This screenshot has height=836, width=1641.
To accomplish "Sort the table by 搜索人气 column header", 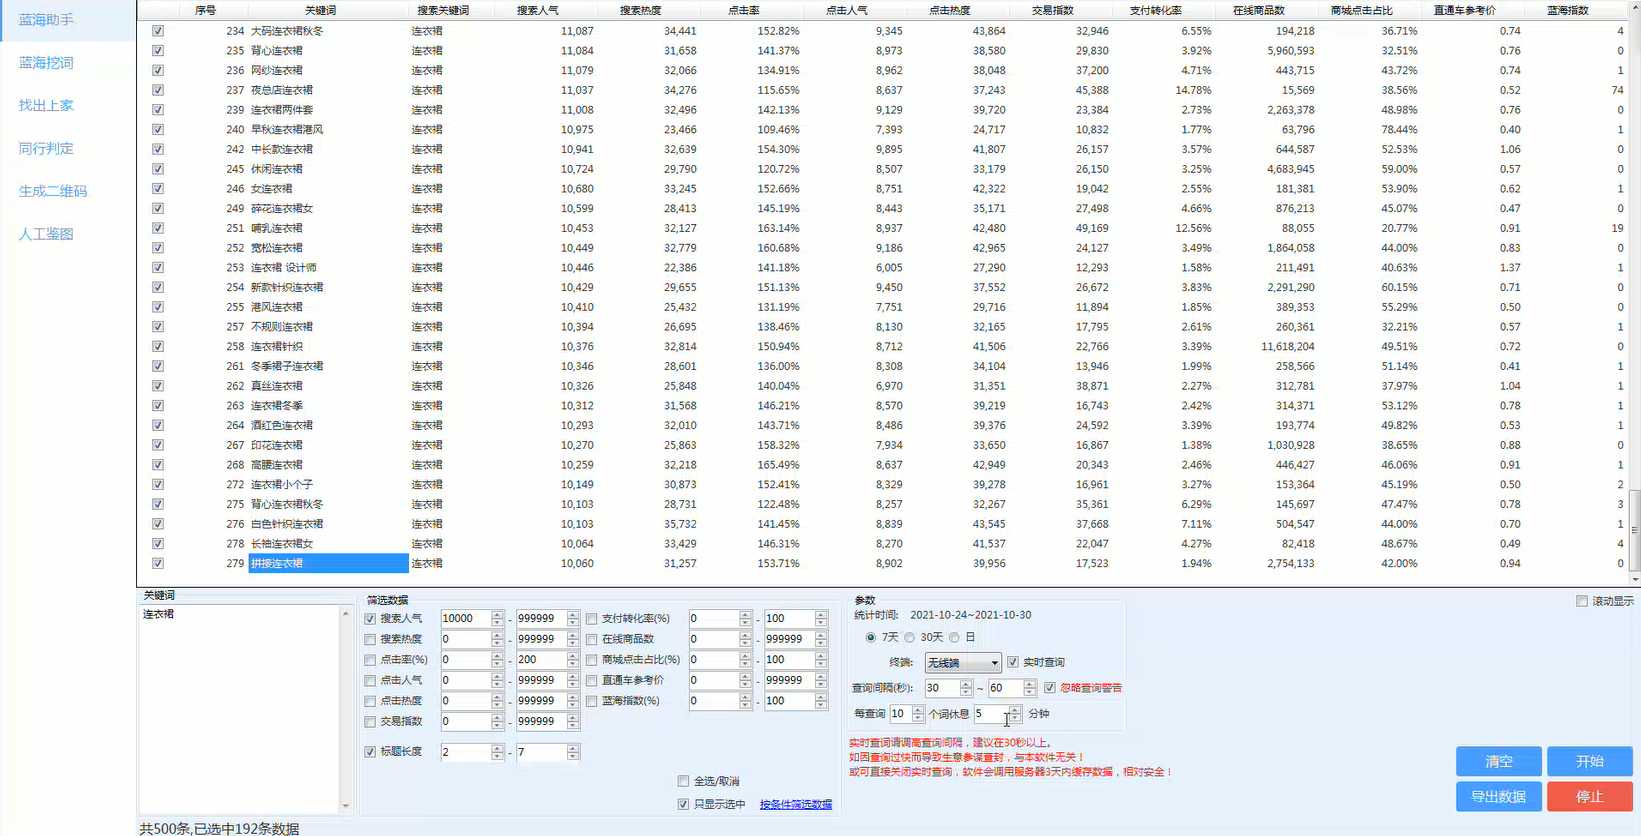I will (537, 10).
